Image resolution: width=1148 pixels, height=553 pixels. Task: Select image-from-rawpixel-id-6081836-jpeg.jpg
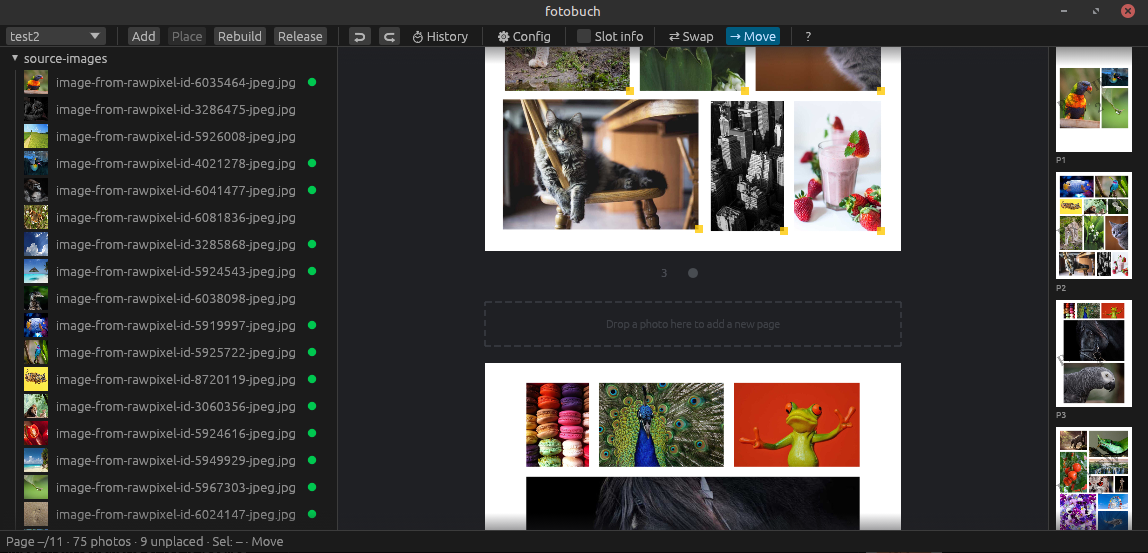(176, 218)
